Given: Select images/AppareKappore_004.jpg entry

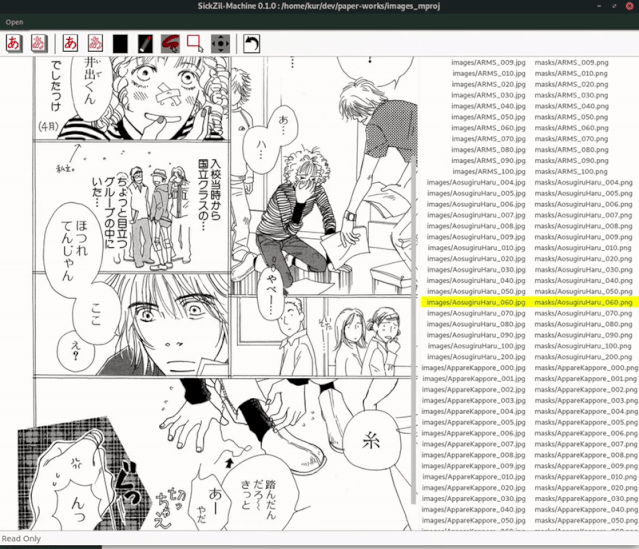Looking at the screenshot, I should pos(474,411).
